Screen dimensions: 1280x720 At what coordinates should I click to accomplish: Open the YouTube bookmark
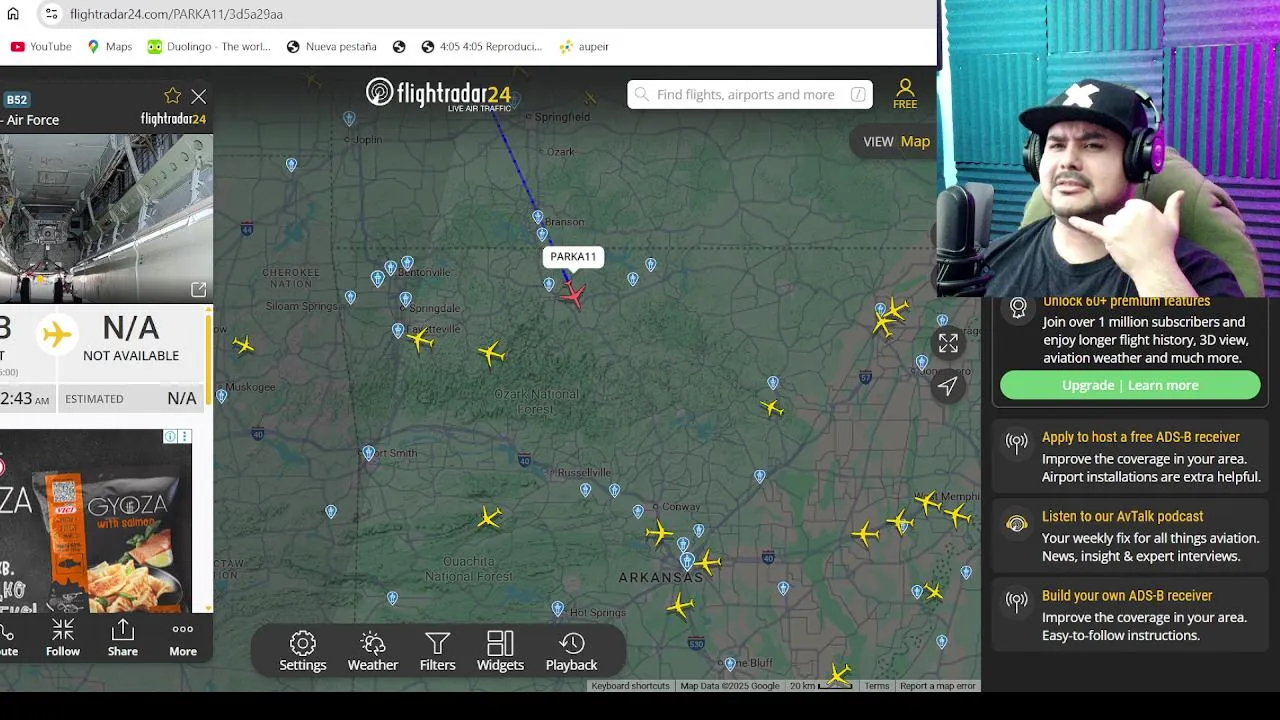click(41, 46)
